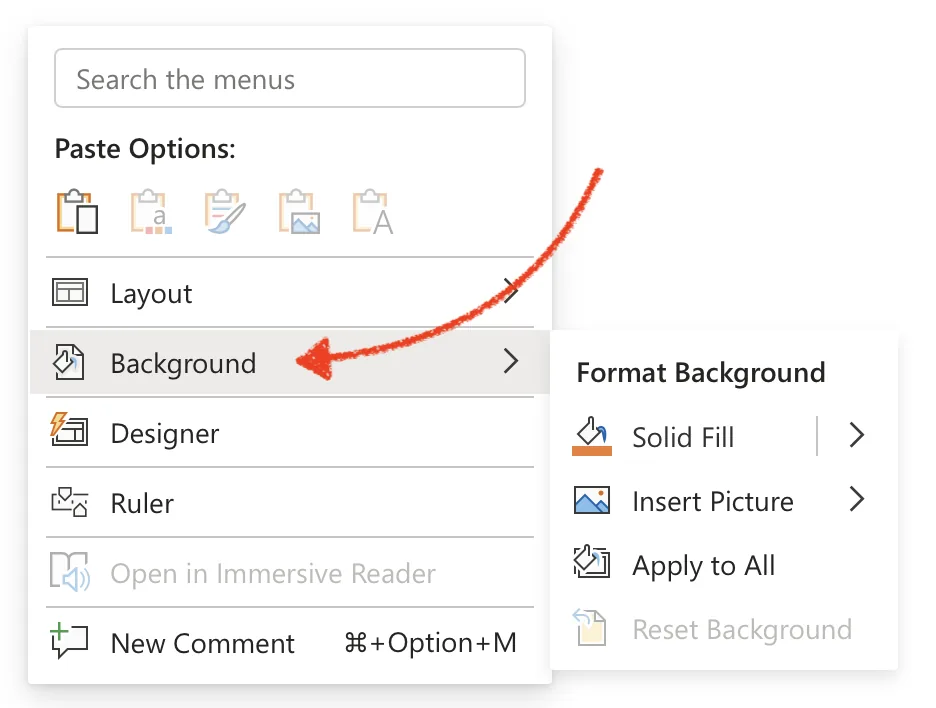Toggle the Ruler menu entry
Image resolution: width=936 pixels, height=708 pixels.
point(290,503)
